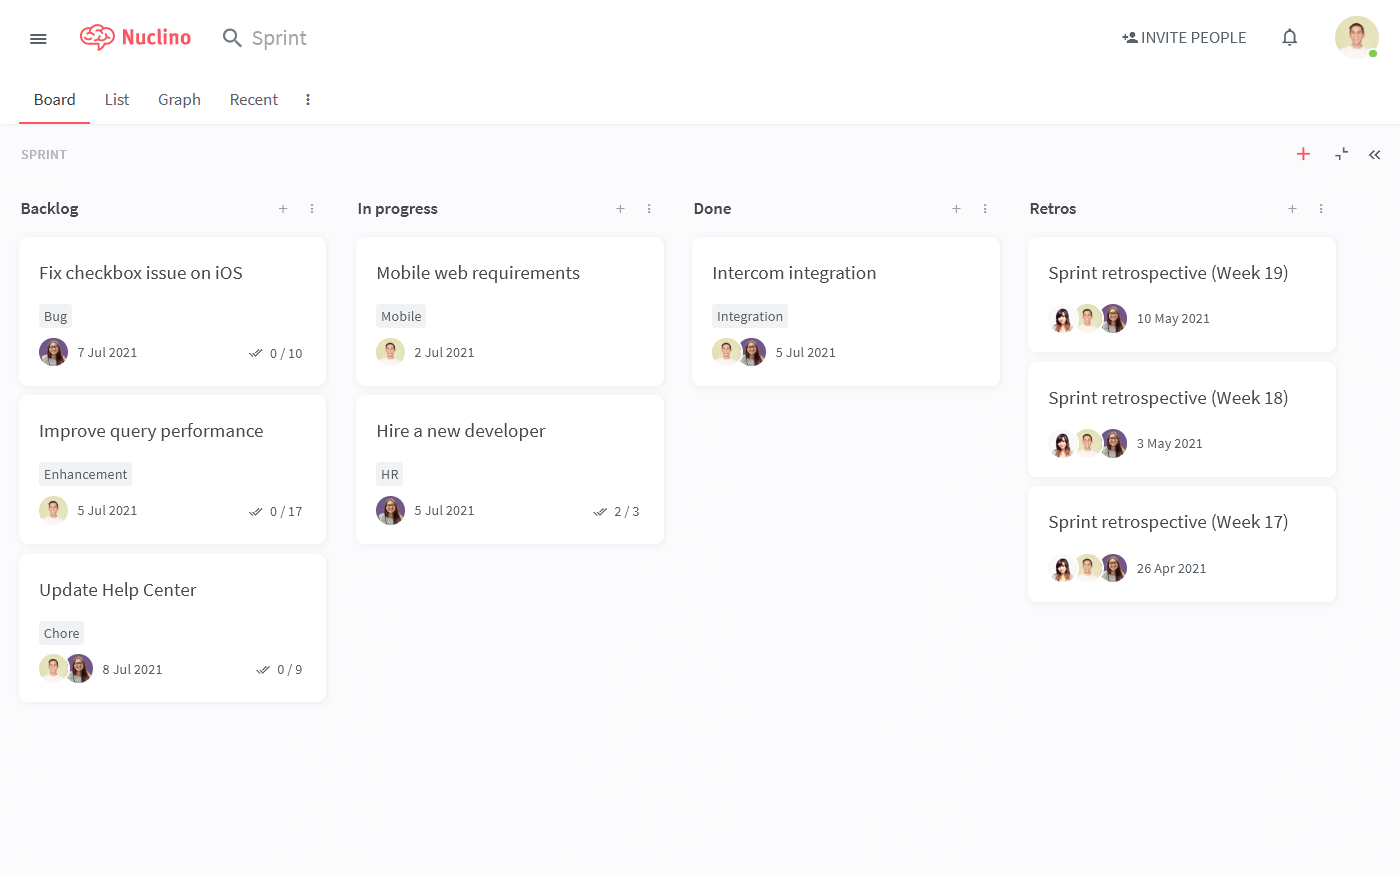Image resolution: width=1400 pixels, height=875 pixels.
Task: Open Backlog column options menu
Action: click(x=312, y=209)
